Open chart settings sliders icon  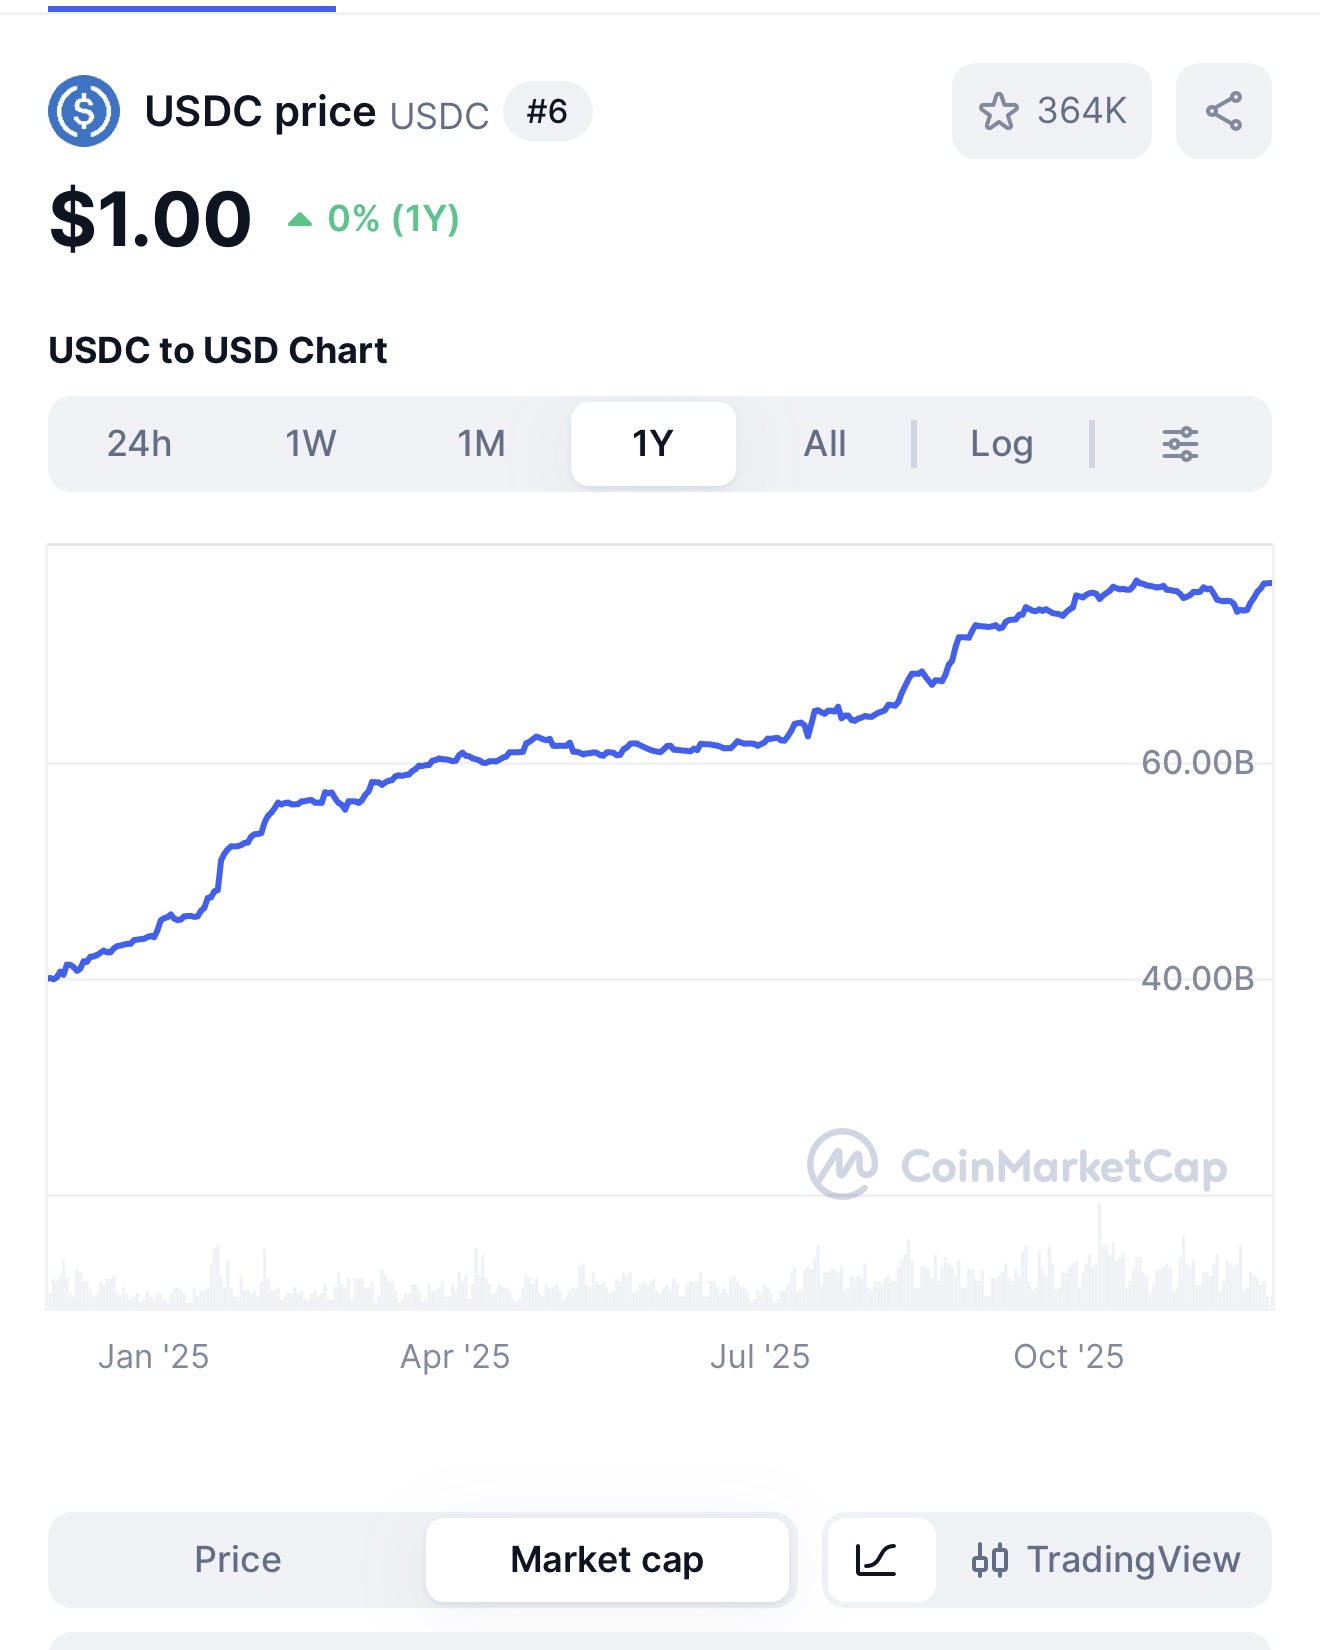pos(1180,444)
